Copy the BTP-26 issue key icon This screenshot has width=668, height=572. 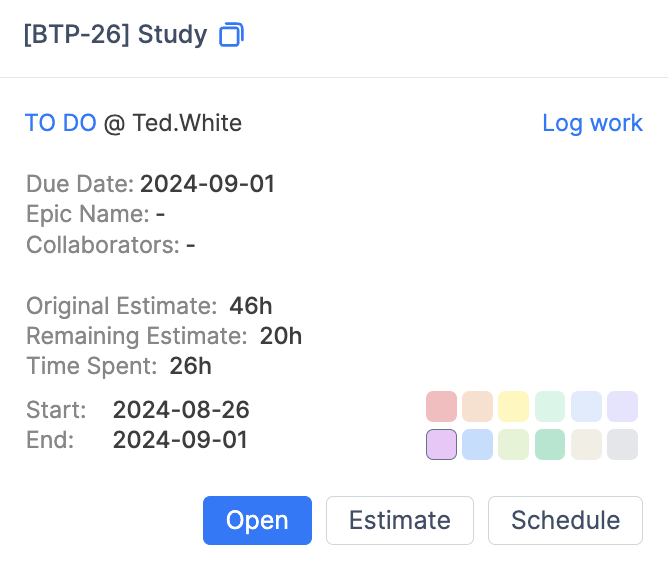[231, 35]
